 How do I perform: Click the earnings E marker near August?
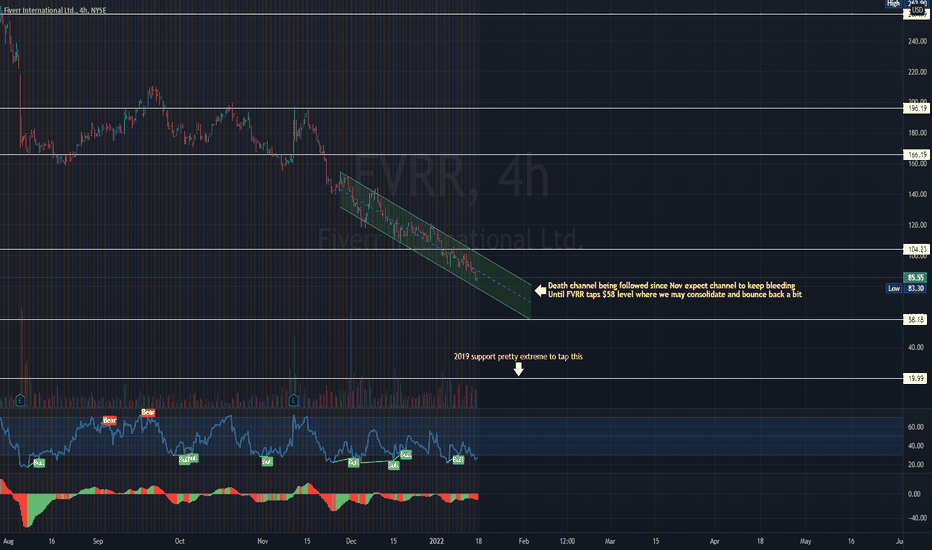pyautogui.click(x=20, y=401)
